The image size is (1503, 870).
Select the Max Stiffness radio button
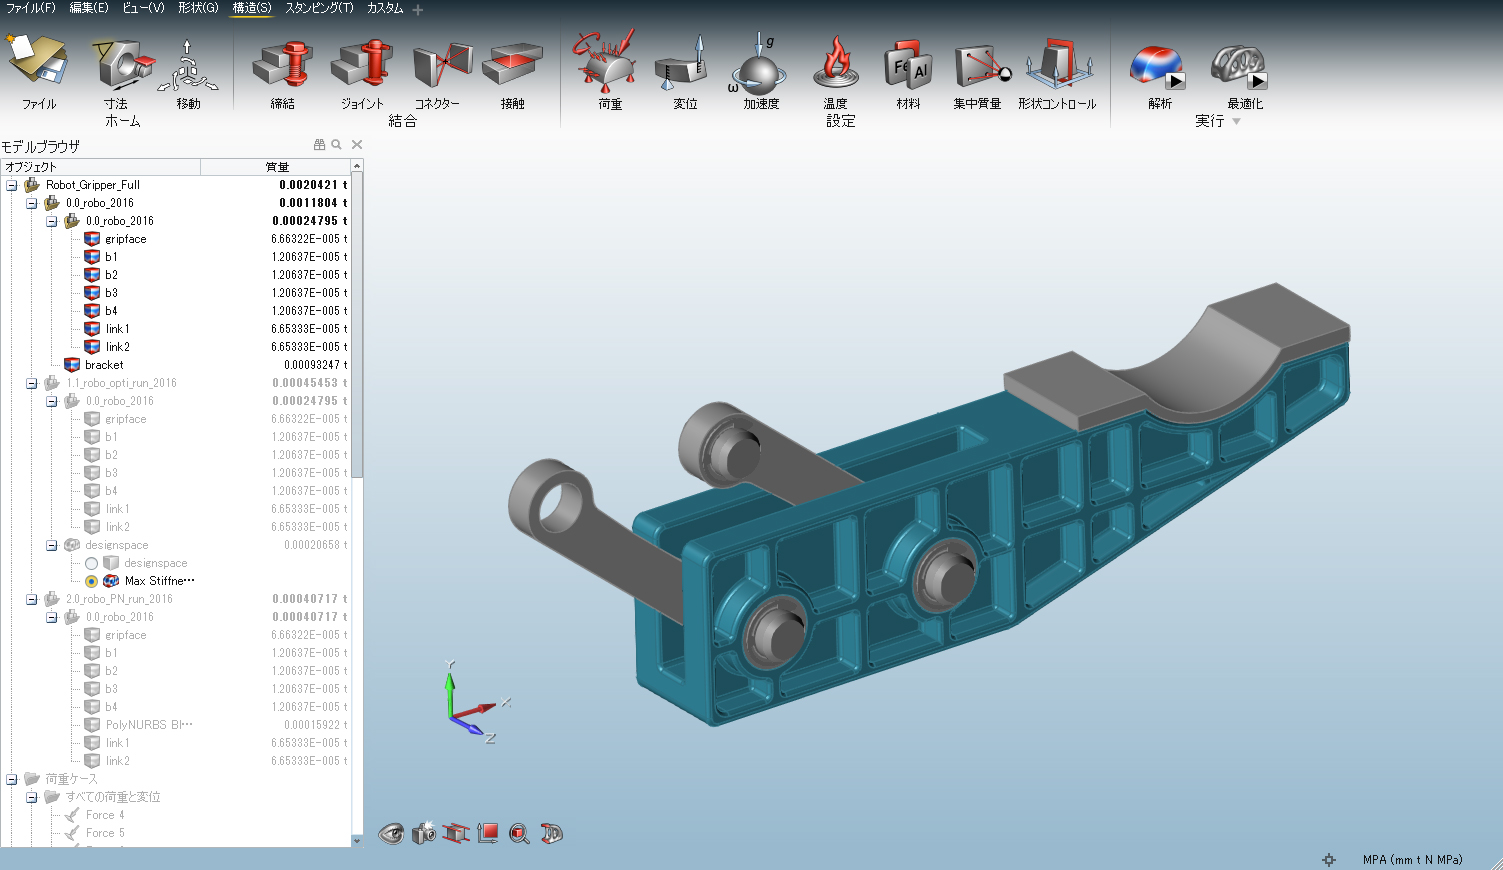coord(92,581)
